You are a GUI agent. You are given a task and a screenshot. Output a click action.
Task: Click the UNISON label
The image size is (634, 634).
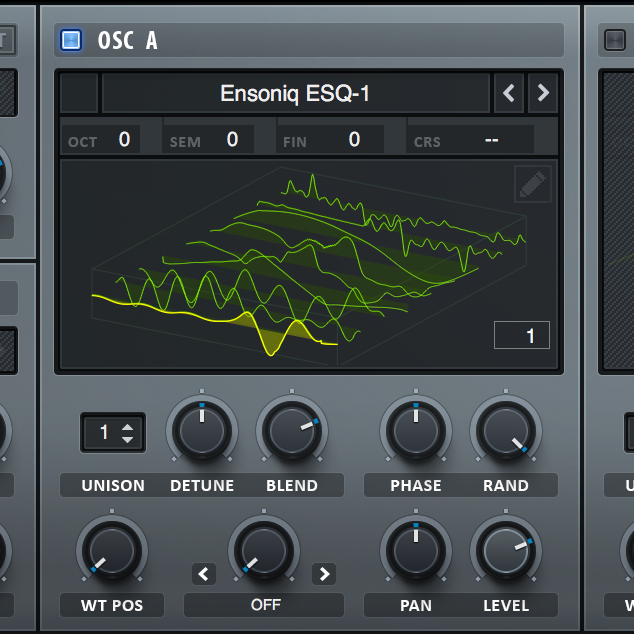coord(113,486)
